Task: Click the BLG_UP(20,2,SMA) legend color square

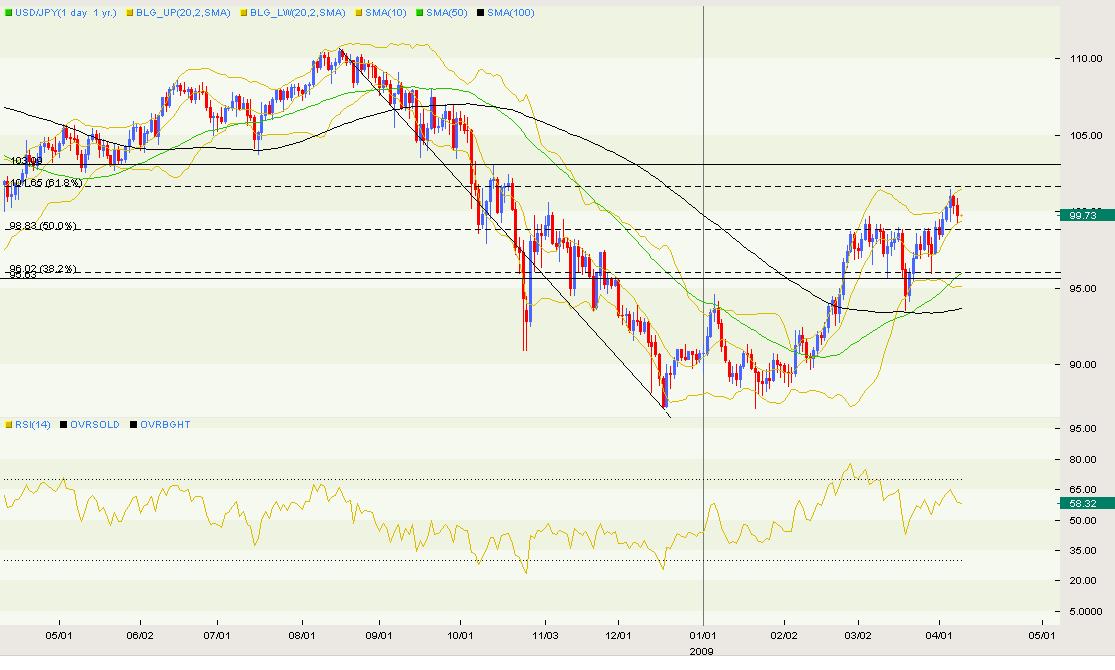Action: click(x=129, y=13)
